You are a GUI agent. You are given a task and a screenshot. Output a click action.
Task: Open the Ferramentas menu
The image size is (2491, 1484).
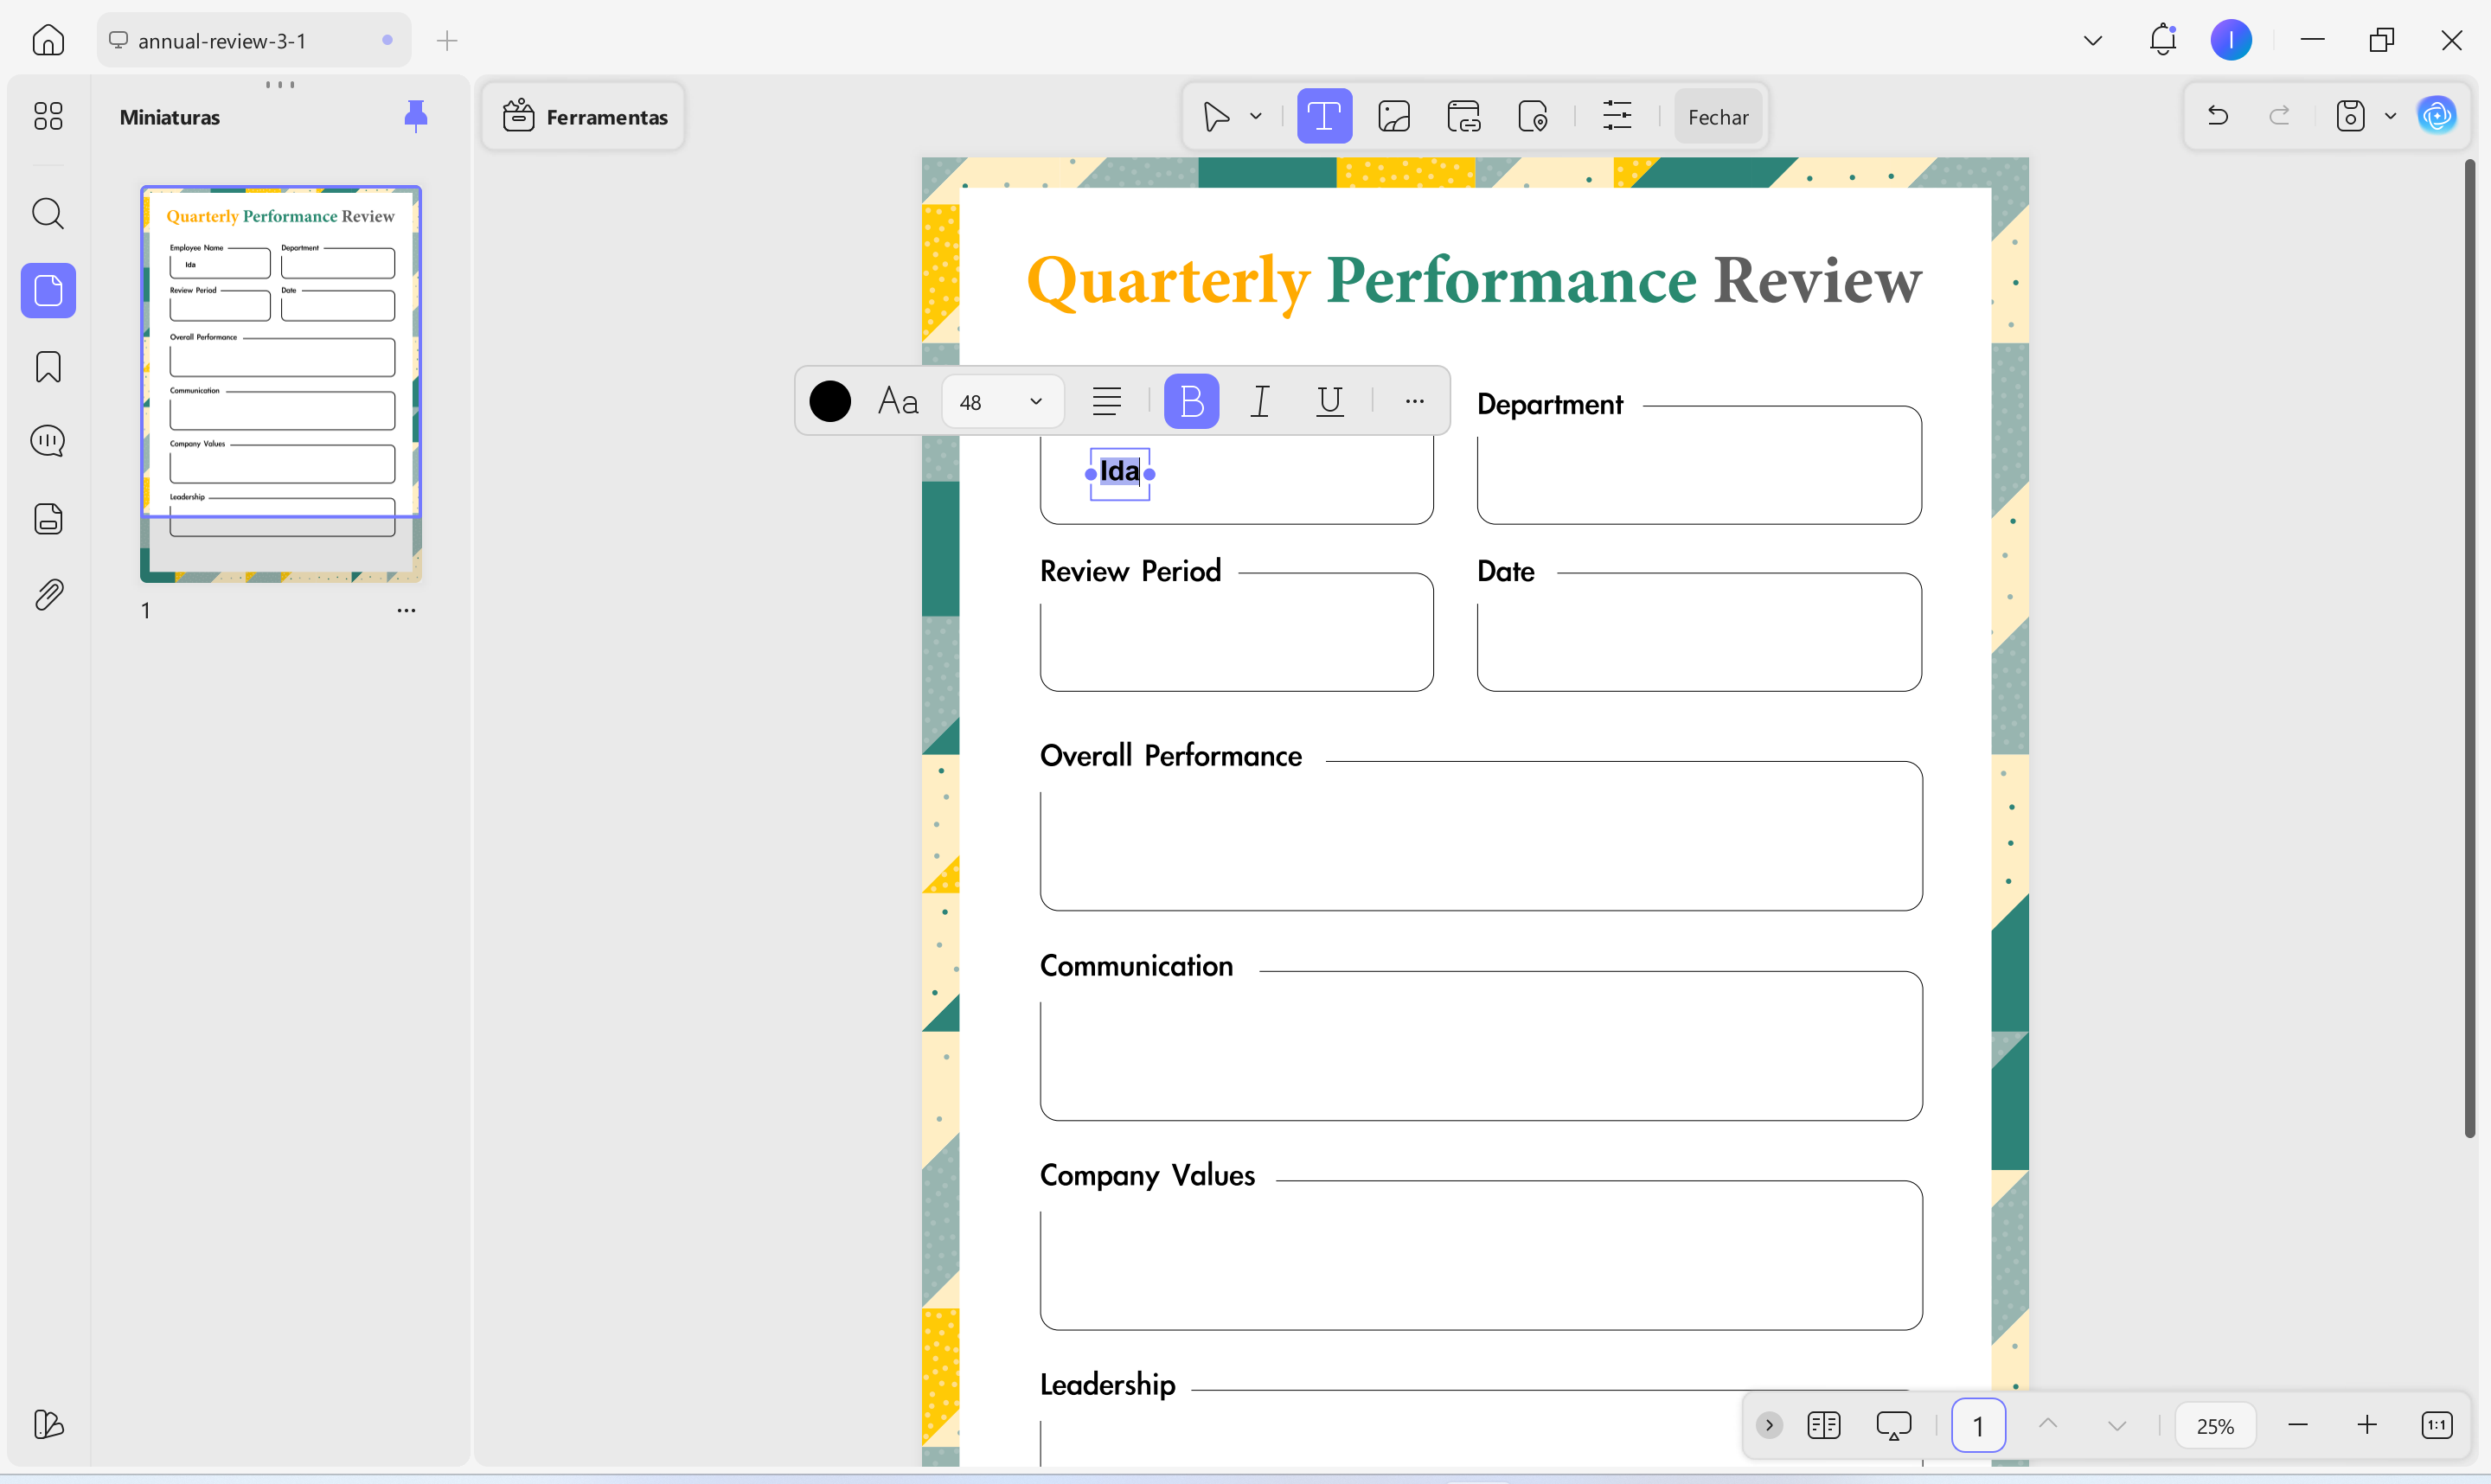pos(584,116)
